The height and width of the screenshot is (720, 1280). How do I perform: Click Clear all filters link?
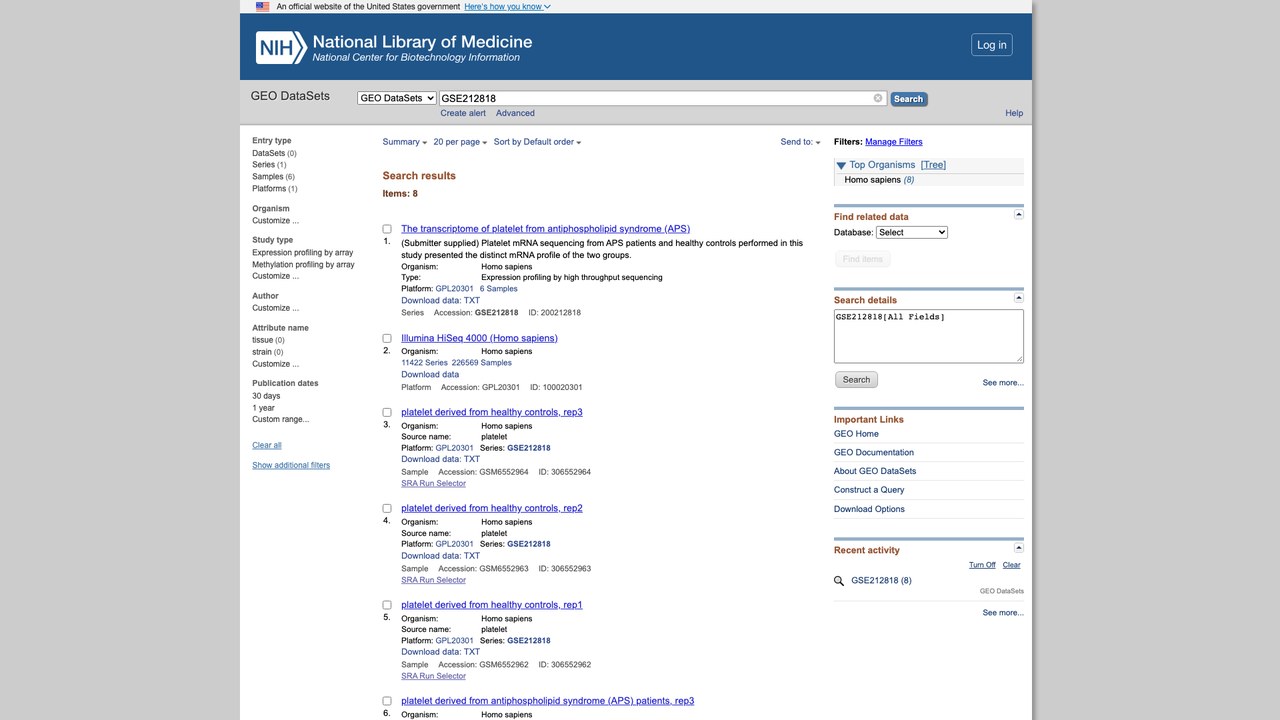[267, 445]
